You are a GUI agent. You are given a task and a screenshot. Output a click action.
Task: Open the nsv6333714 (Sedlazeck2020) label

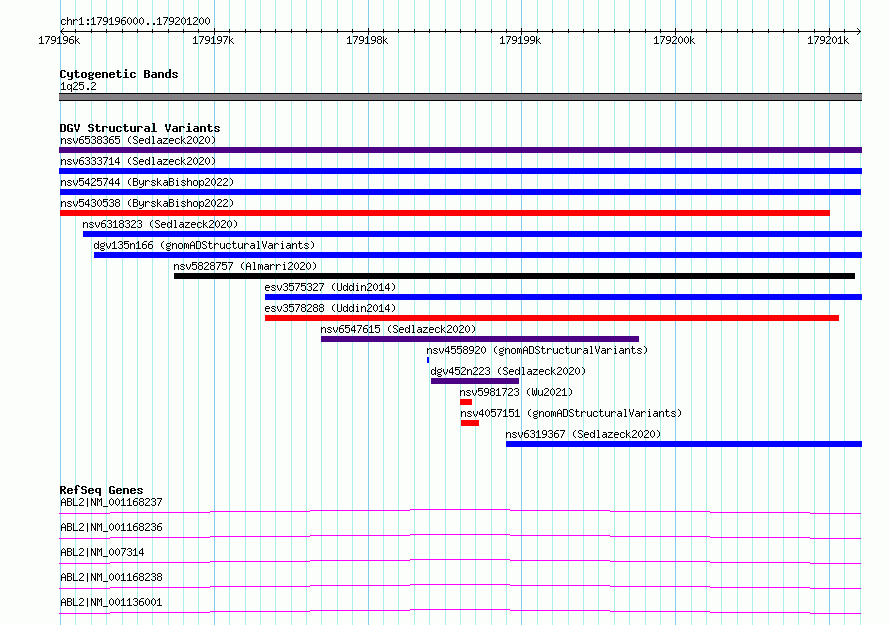pos(138,161)
